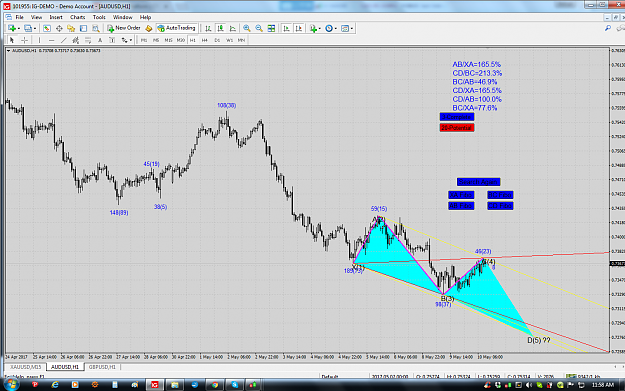The width and height of the screenshot is (625, 391).
Task: Open the Profiles icon
Action: [x=27, y=28]
